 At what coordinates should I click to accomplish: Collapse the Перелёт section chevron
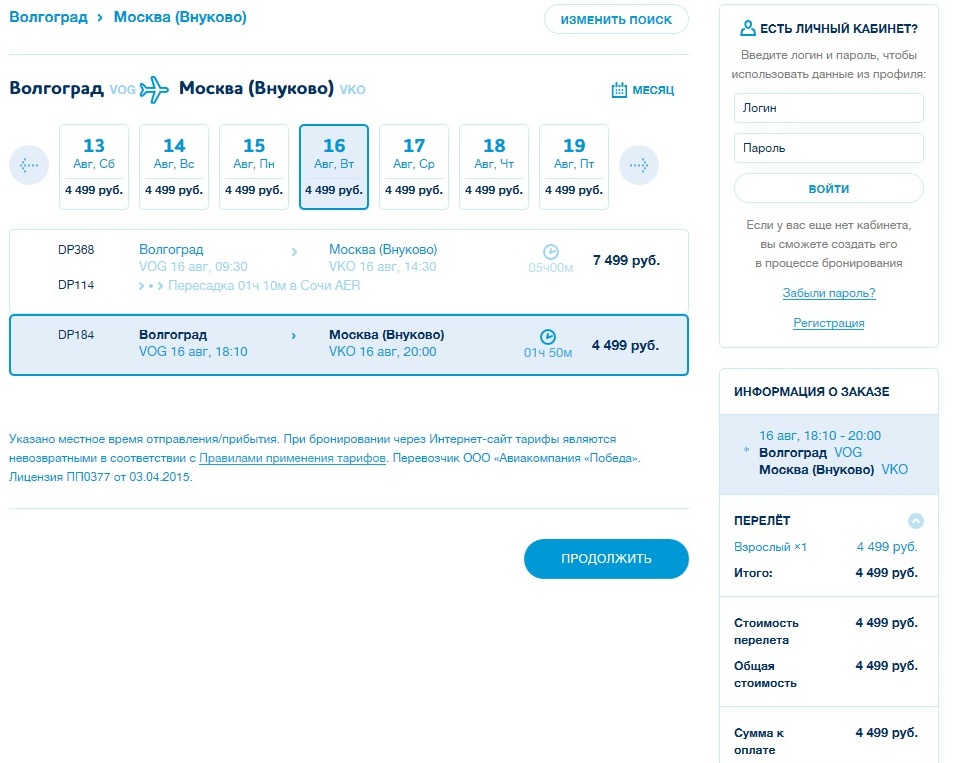pos(915,521)
